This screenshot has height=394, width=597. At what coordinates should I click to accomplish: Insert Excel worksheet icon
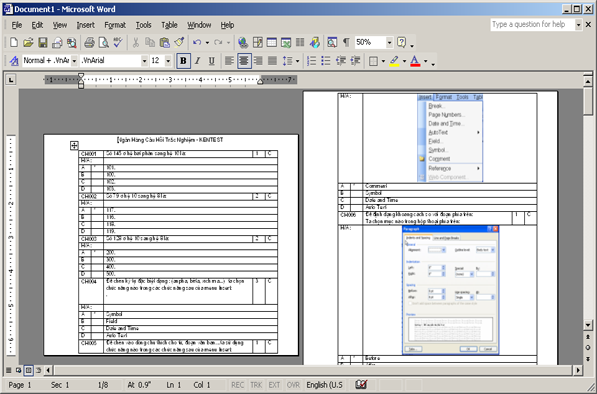click(286, 42)
